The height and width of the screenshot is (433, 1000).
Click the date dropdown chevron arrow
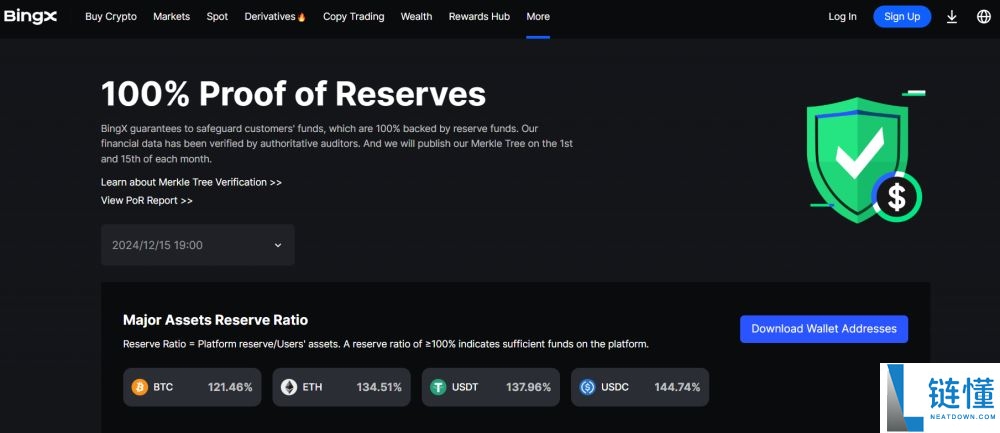point(278,245)
